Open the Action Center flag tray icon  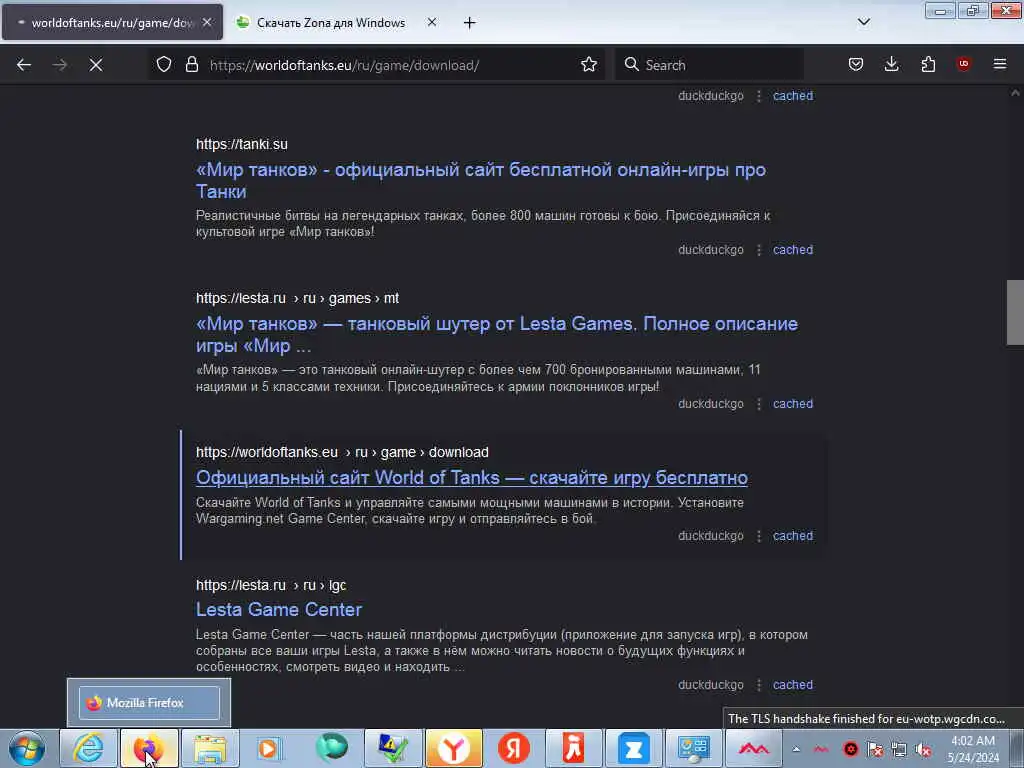(x=875, y=750)
